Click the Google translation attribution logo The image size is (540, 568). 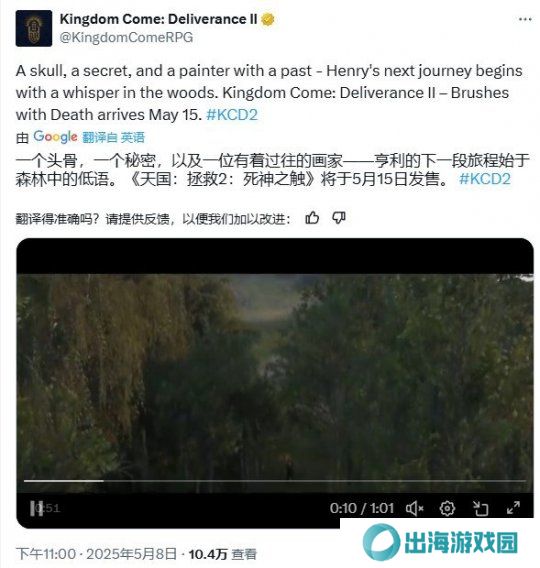click(55, 137)
